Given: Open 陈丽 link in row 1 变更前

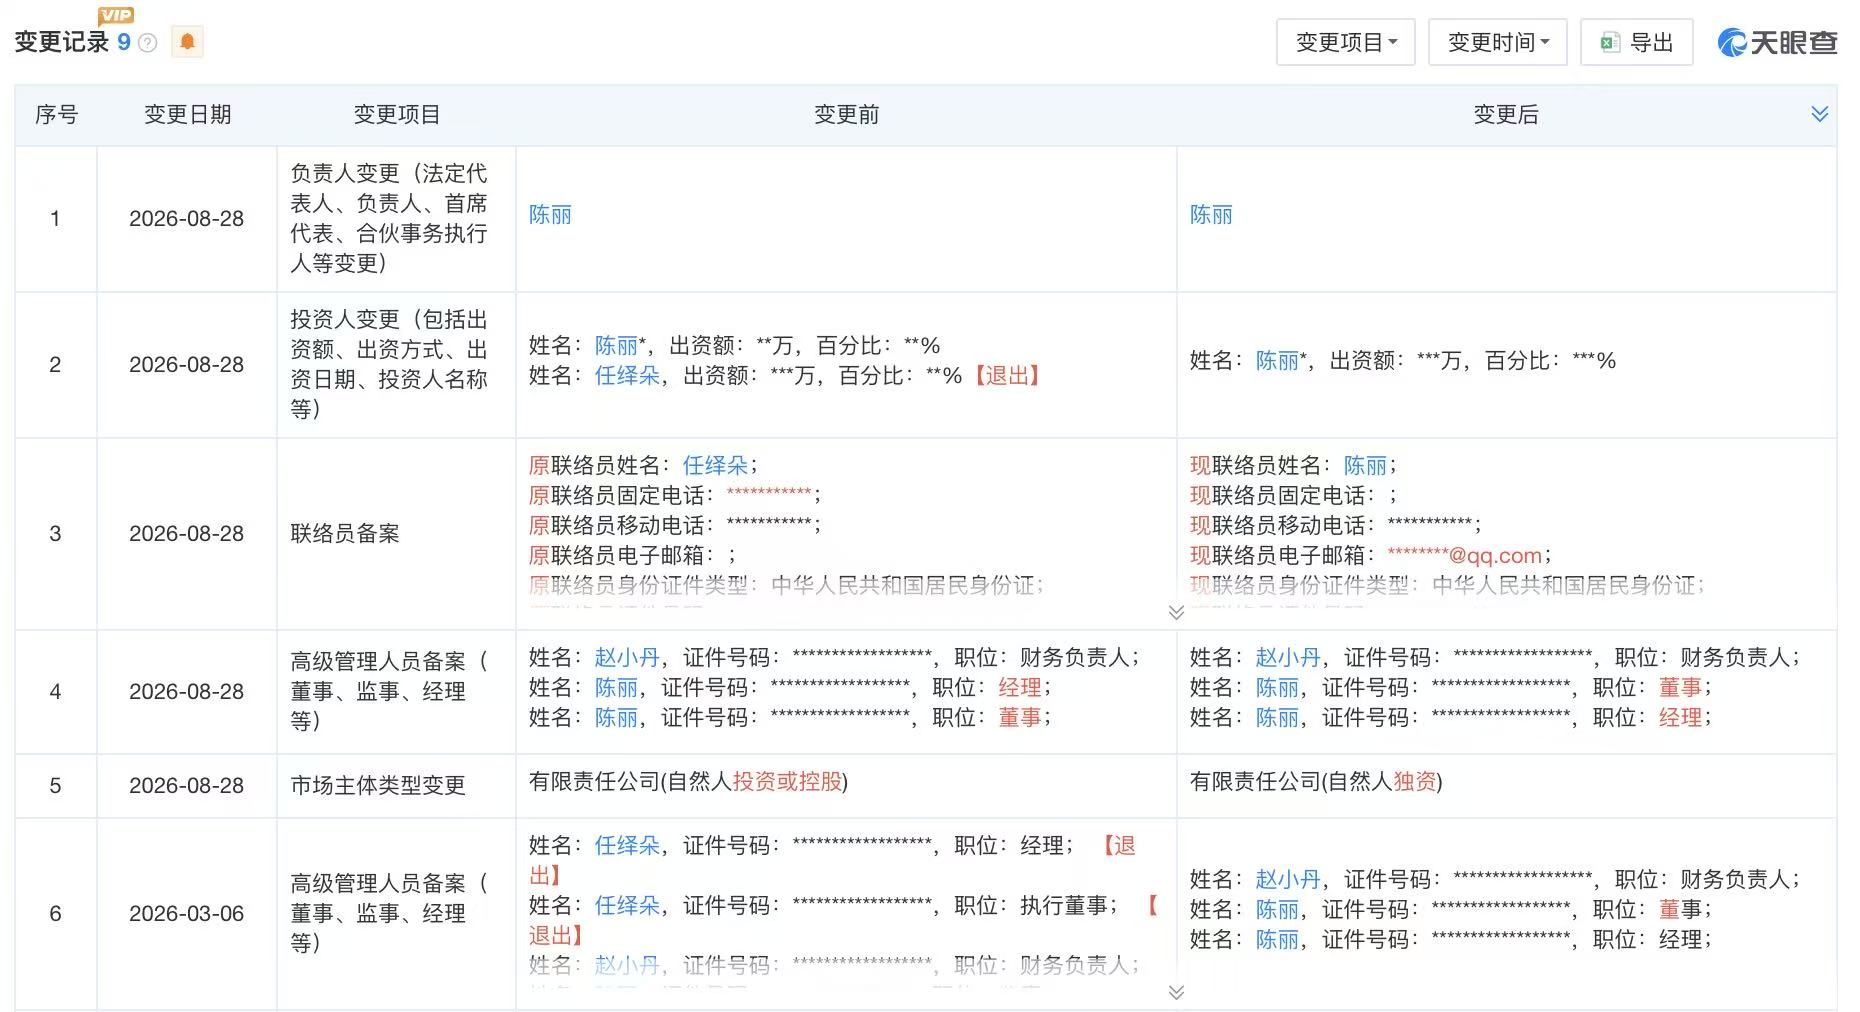Looking at the screenshot, I should point(550,215).
